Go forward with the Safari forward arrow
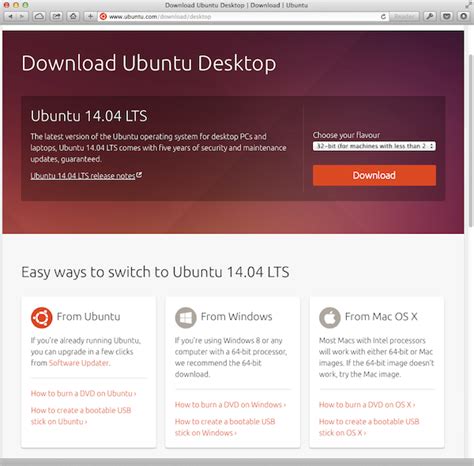 [22, 16]
